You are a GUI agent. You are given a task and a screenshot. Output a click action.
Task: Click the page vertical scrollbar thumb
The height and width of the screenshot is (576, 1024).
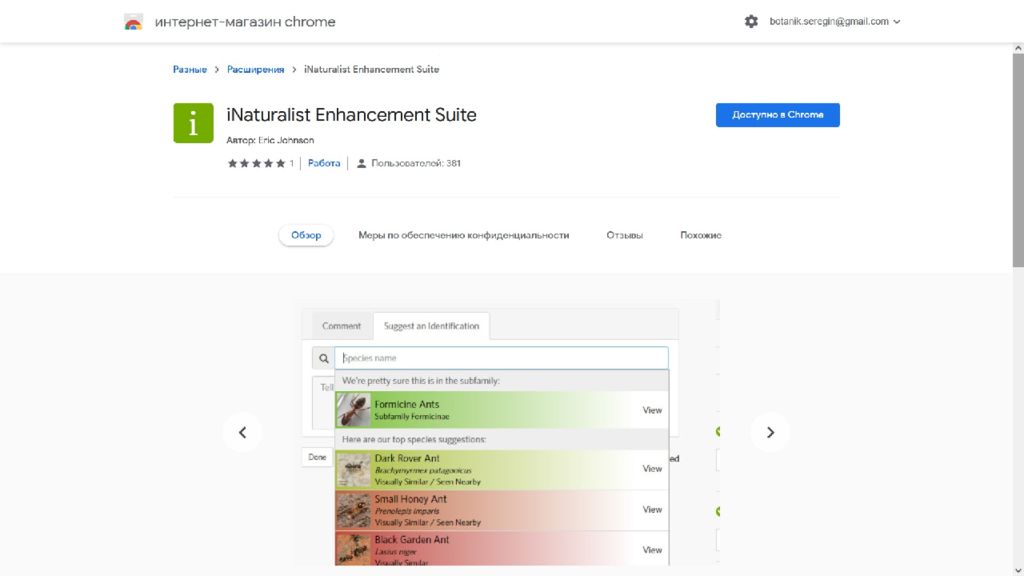tap(1018, 160)
